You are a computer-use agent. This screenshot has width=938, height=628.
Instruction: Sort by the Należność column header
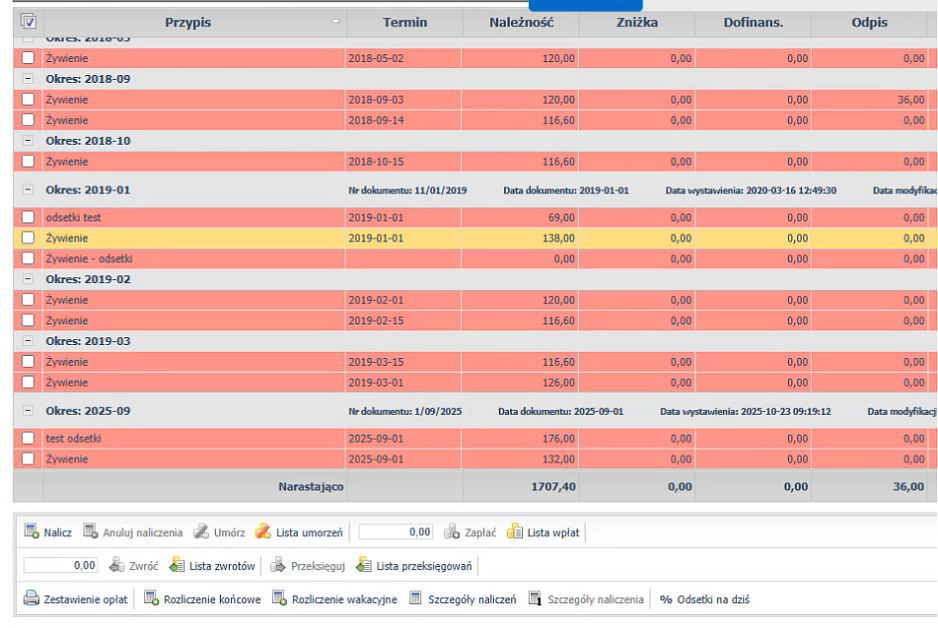(x=521, y=22)
